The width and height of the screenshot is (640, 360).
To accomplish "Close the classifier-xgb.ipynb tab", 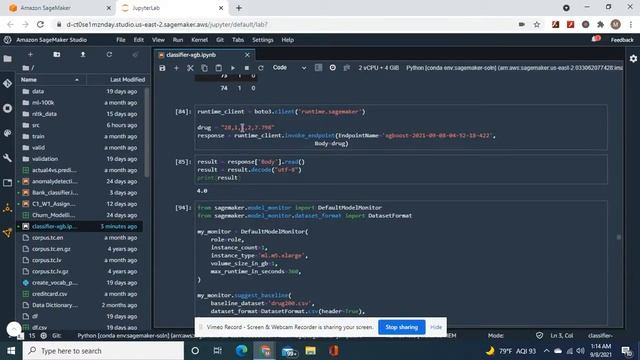I will [247, 55].
